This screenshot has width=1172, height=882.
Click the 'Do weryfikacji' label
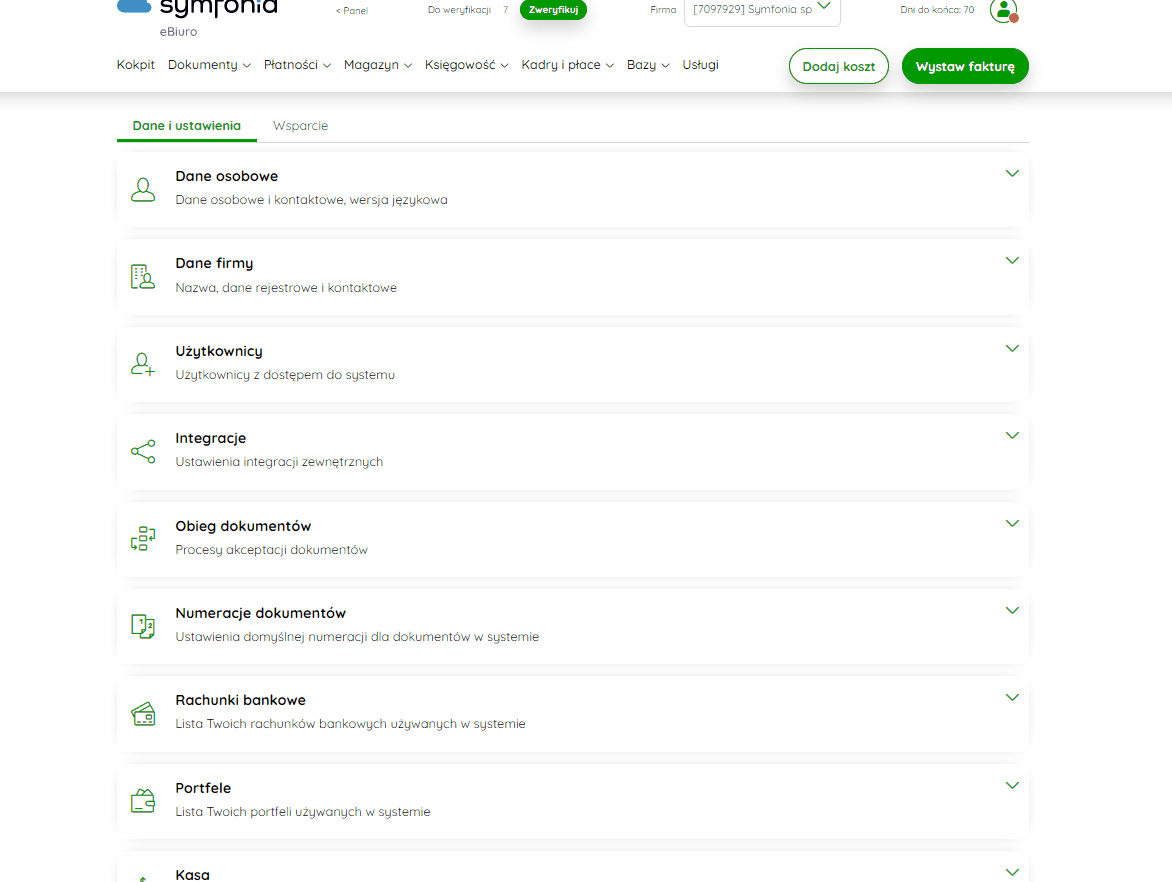459,10
